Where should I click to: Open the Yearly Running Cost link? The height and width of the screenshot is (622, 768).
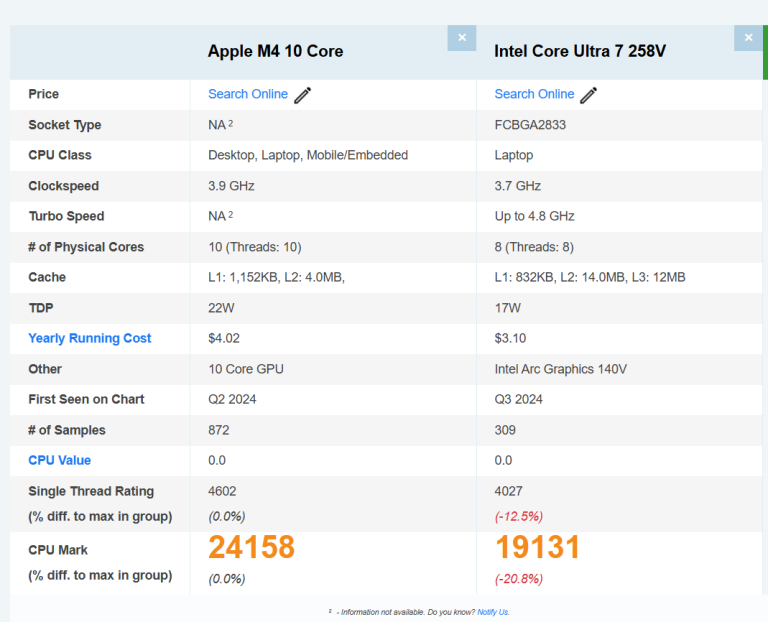[90, 338]
